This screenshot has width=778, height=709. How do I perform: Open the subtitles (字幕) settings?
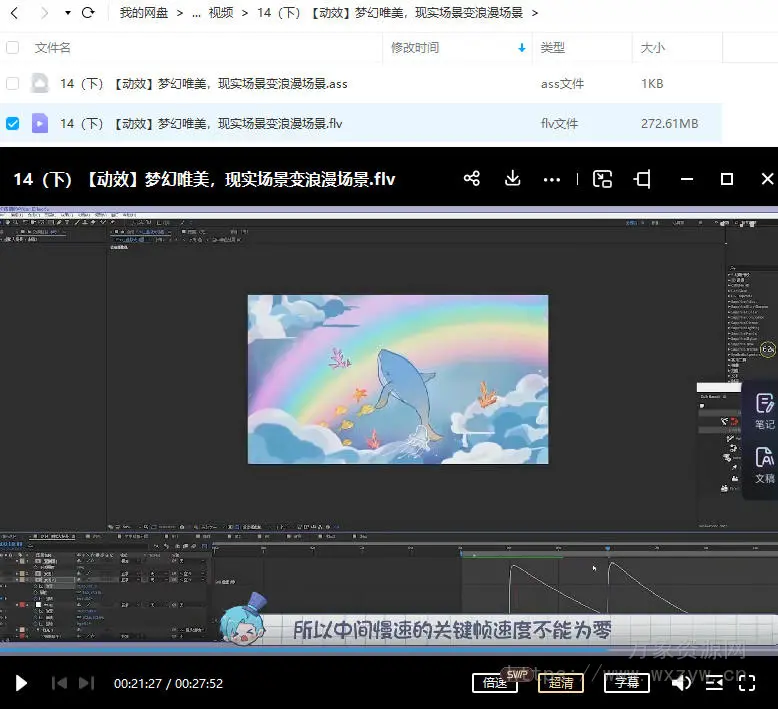[x=627, y=683]
